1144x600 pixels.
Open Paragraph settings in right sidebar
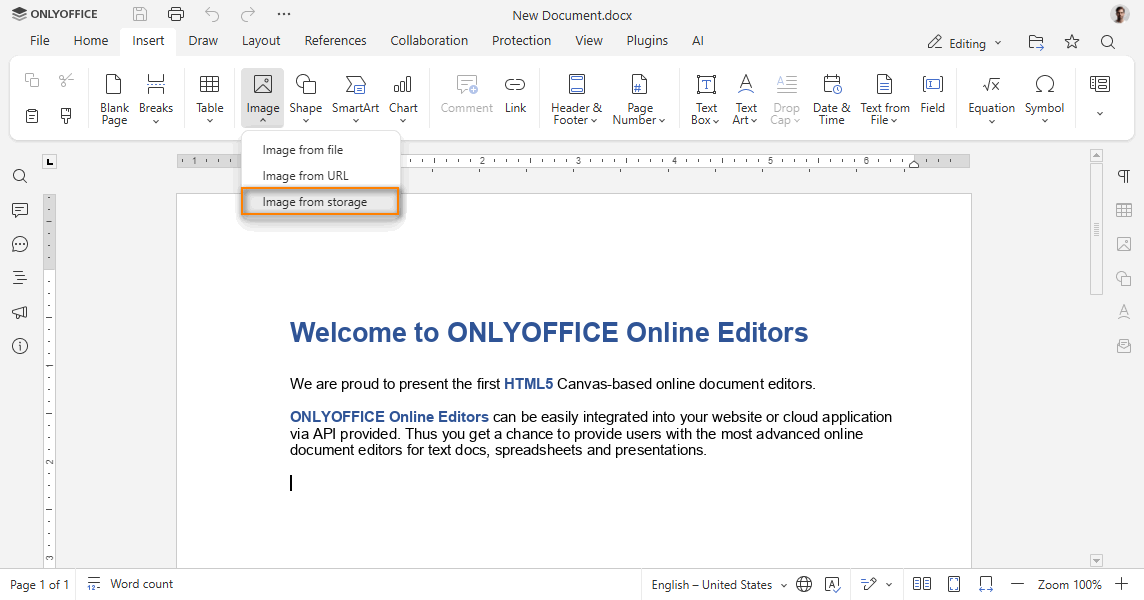pos(1124,176)
